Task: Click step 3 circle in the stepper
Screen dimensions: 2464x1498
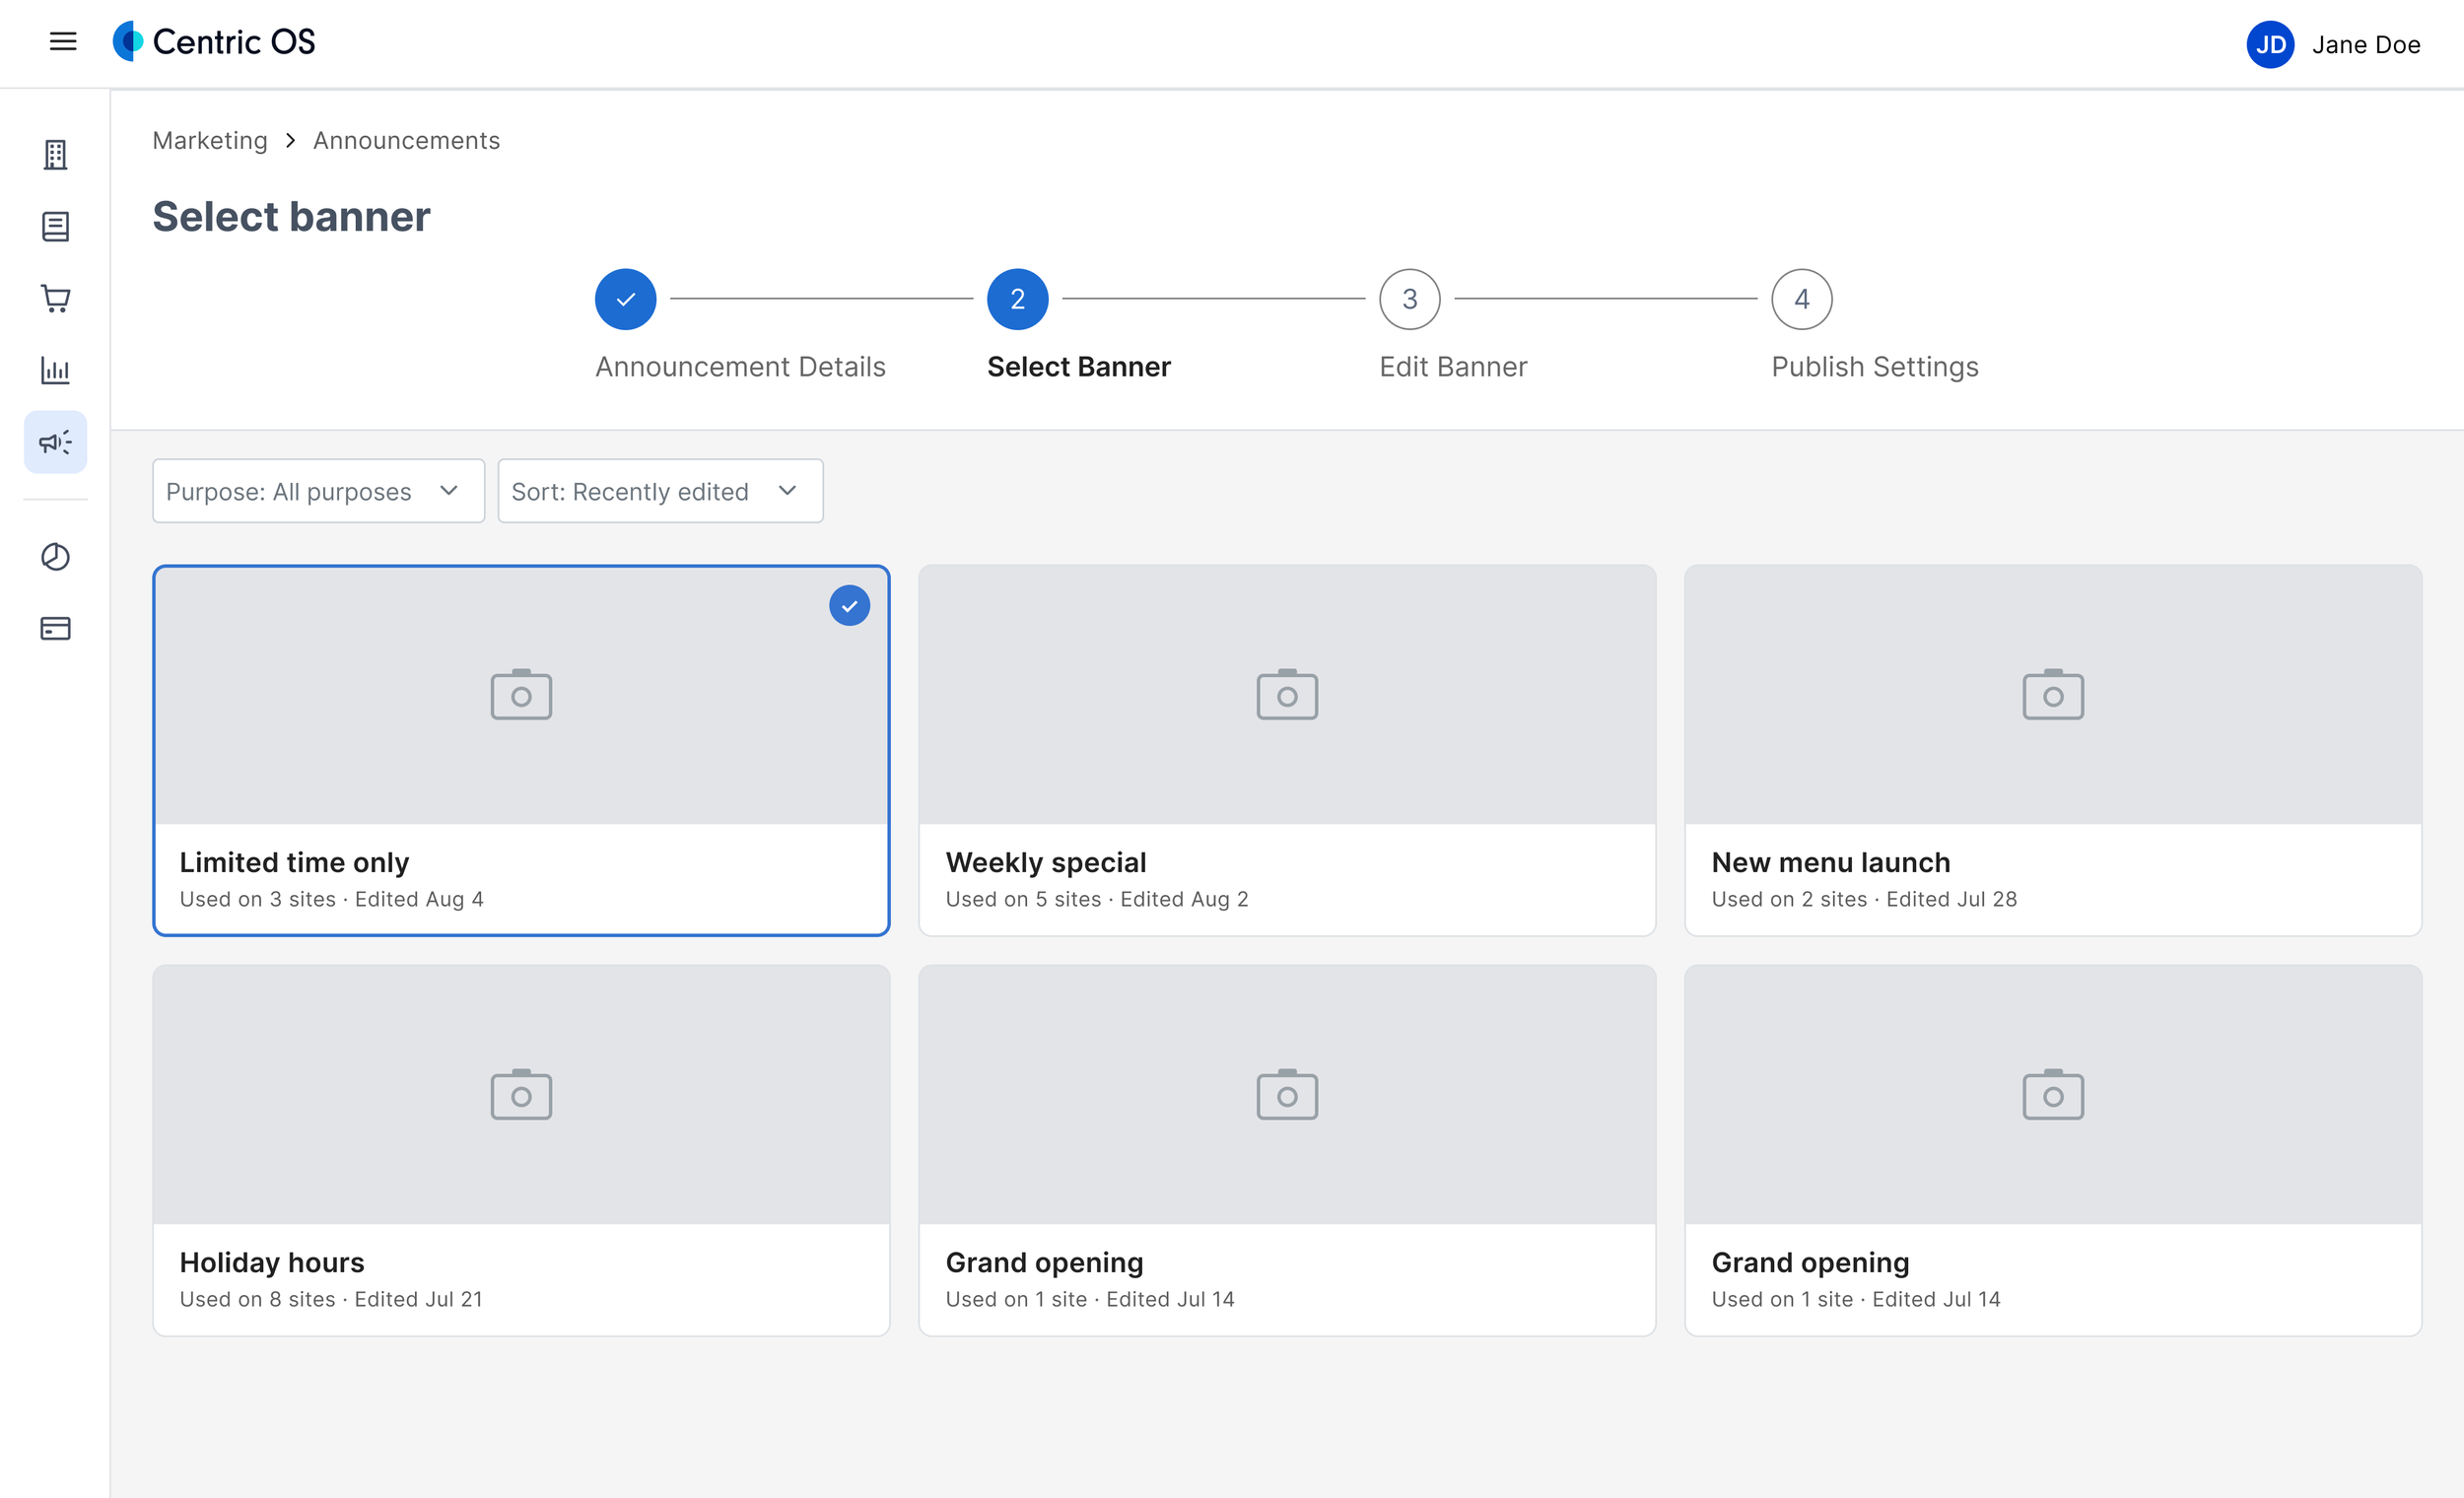Action: (1409, 299)
